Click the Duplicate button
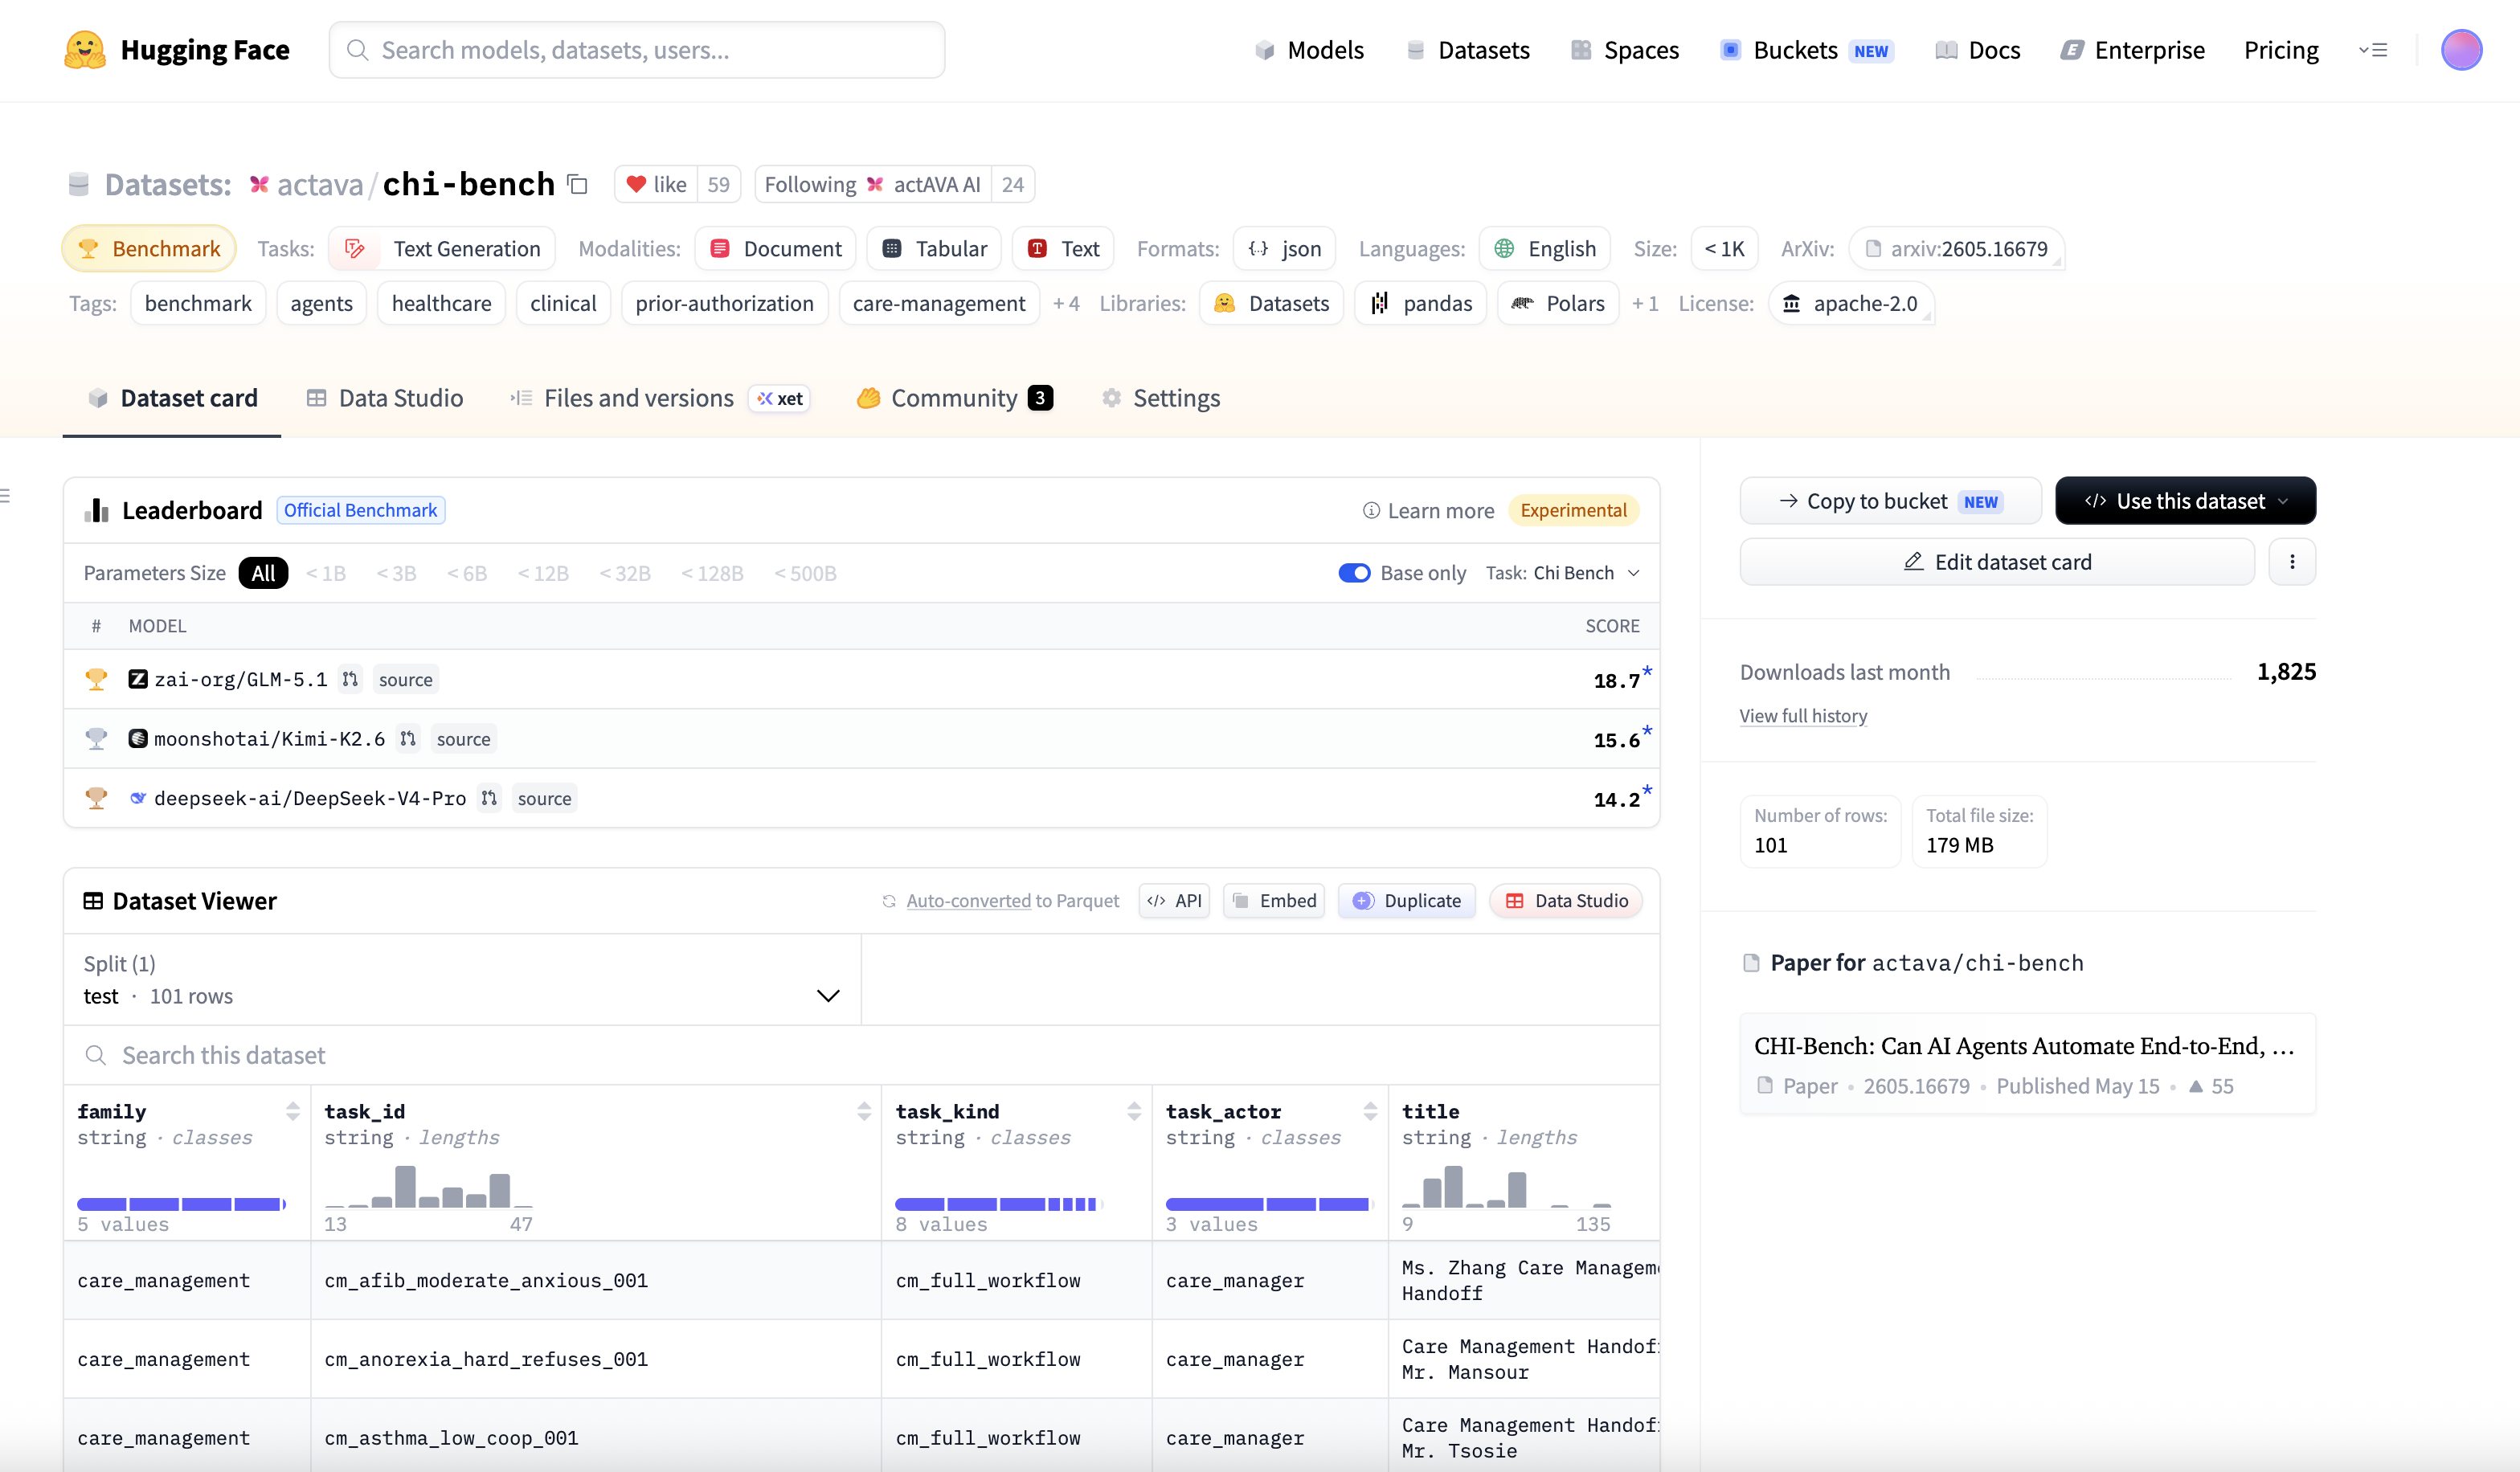2520x1472 pixels. pyautogui.click(x=1406, y=901)
